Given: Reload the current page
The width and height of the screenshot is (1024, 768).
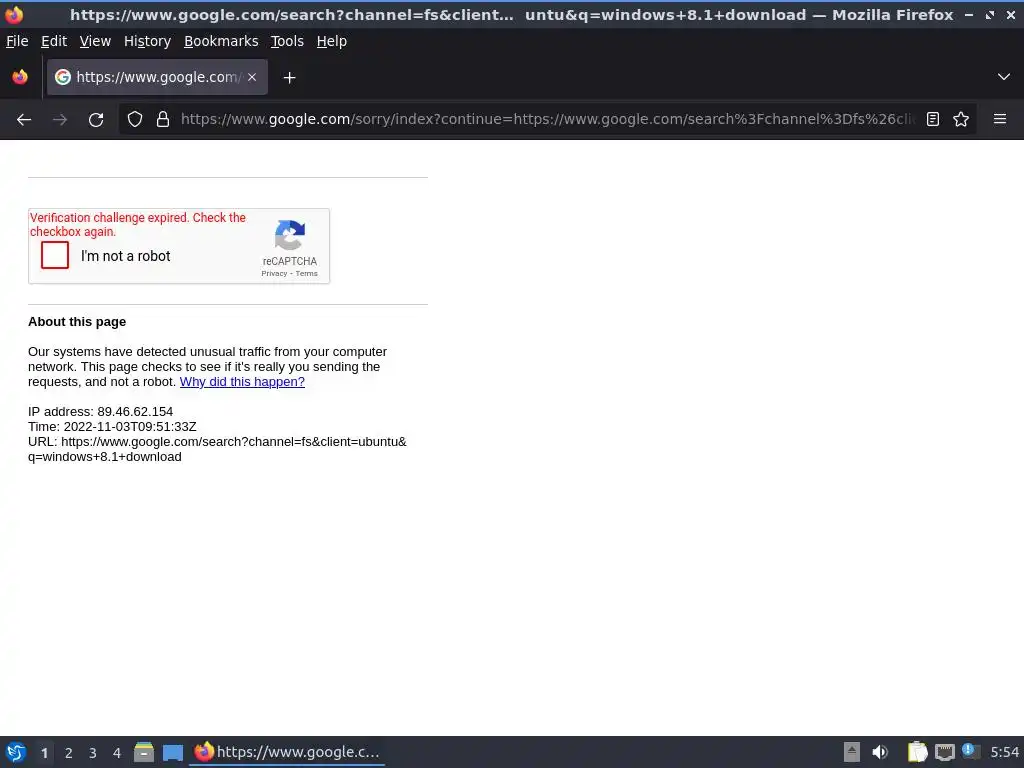Looking at the screenshot, I should (96, 120).
